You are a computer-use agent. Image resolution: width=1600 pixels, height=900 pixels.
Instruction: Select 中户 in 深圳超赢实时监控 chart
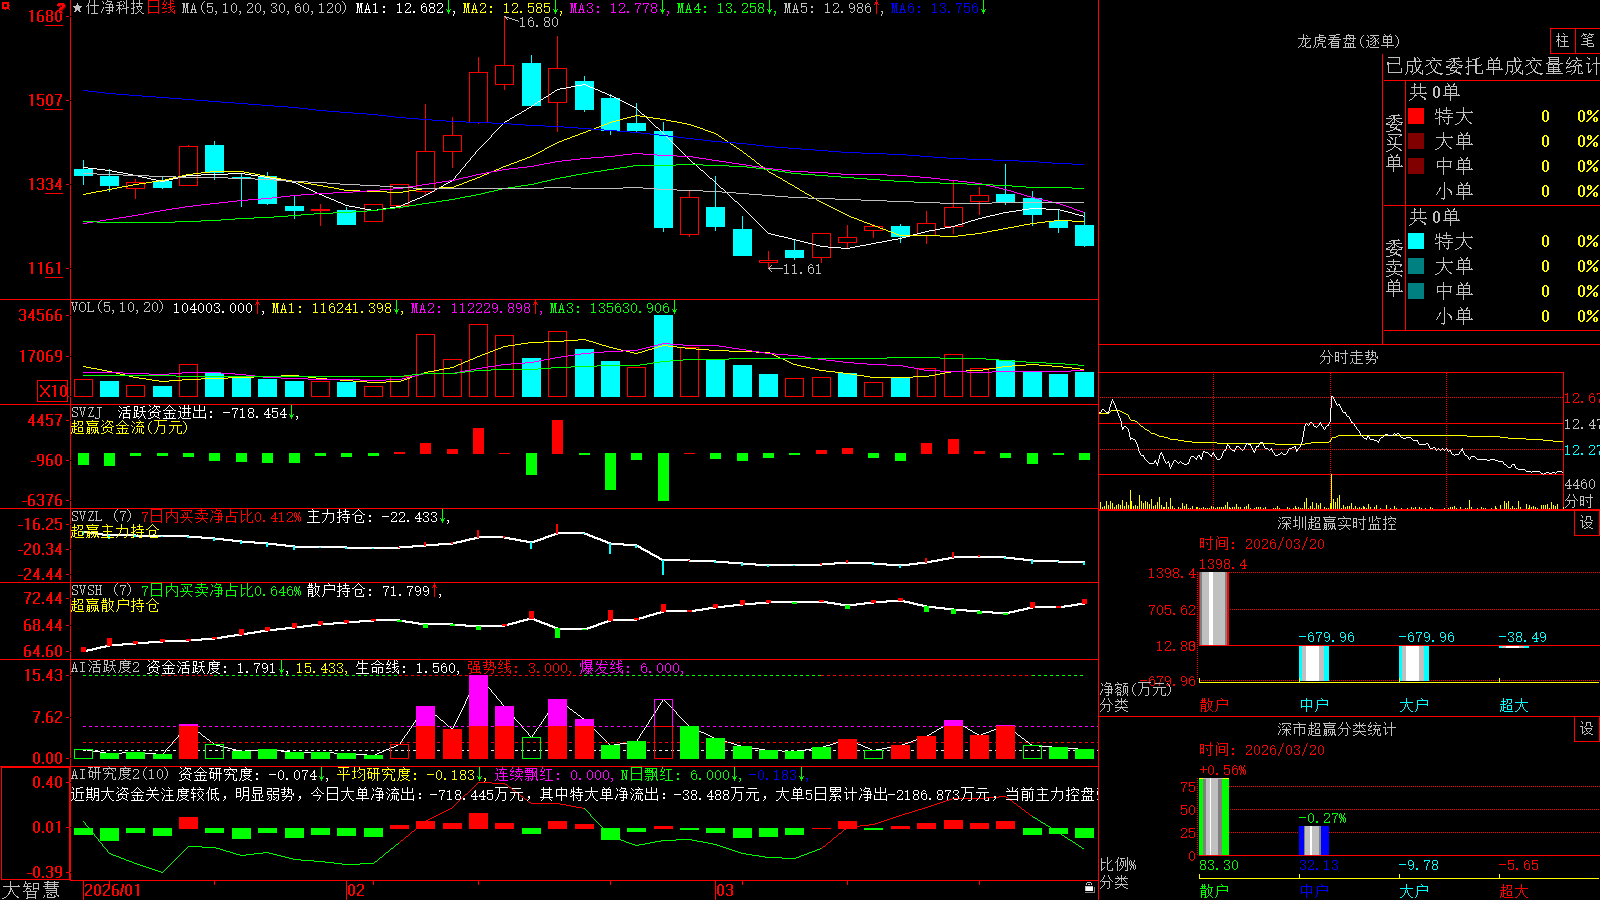1314,705
